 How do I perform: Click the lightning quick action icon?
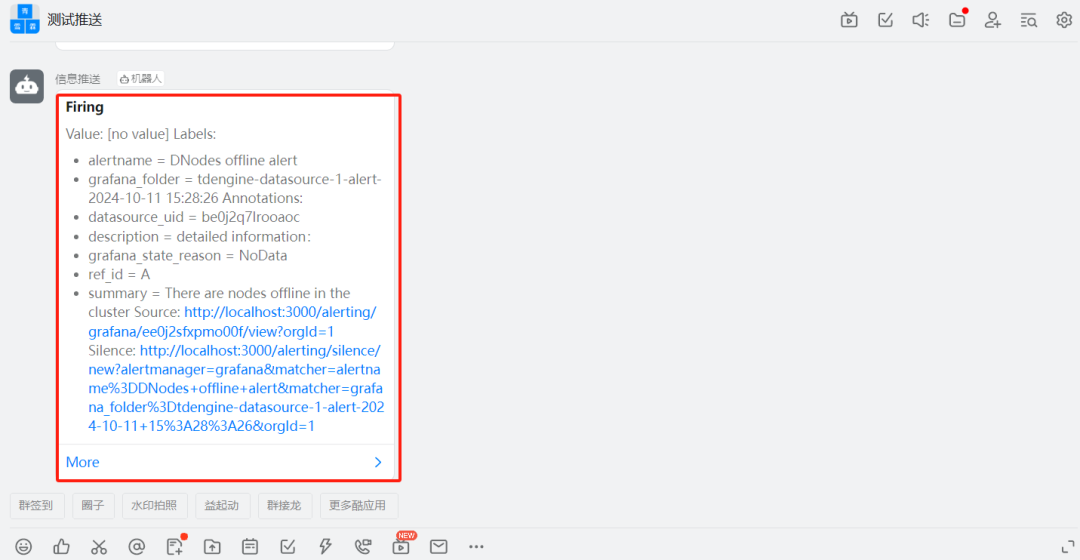click(x=325, y=547)
